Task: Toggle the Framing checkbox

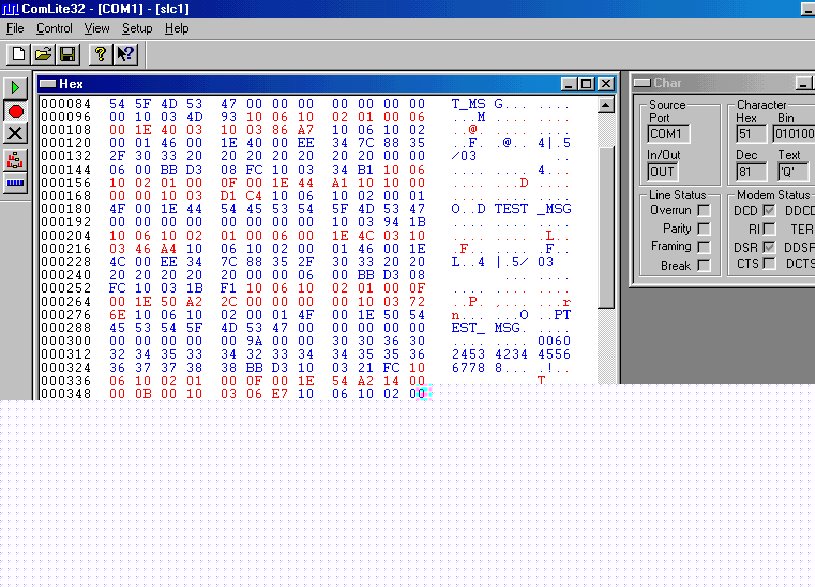Action: click(x=704, y=246)
